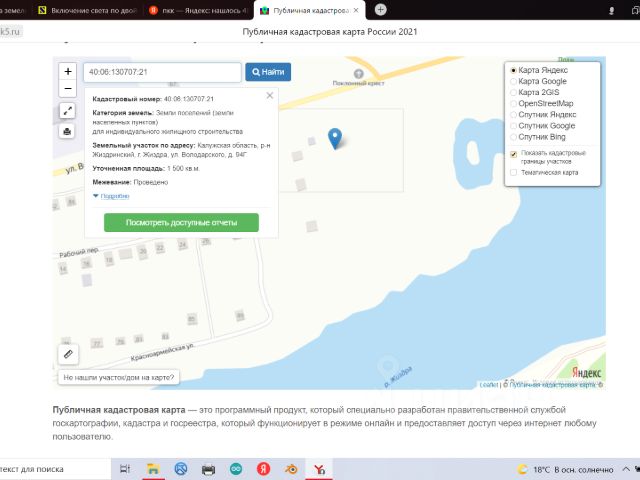Zoom out the map with minus button
Viewport: 640px width, 480px height.
[x=68, y=89]
